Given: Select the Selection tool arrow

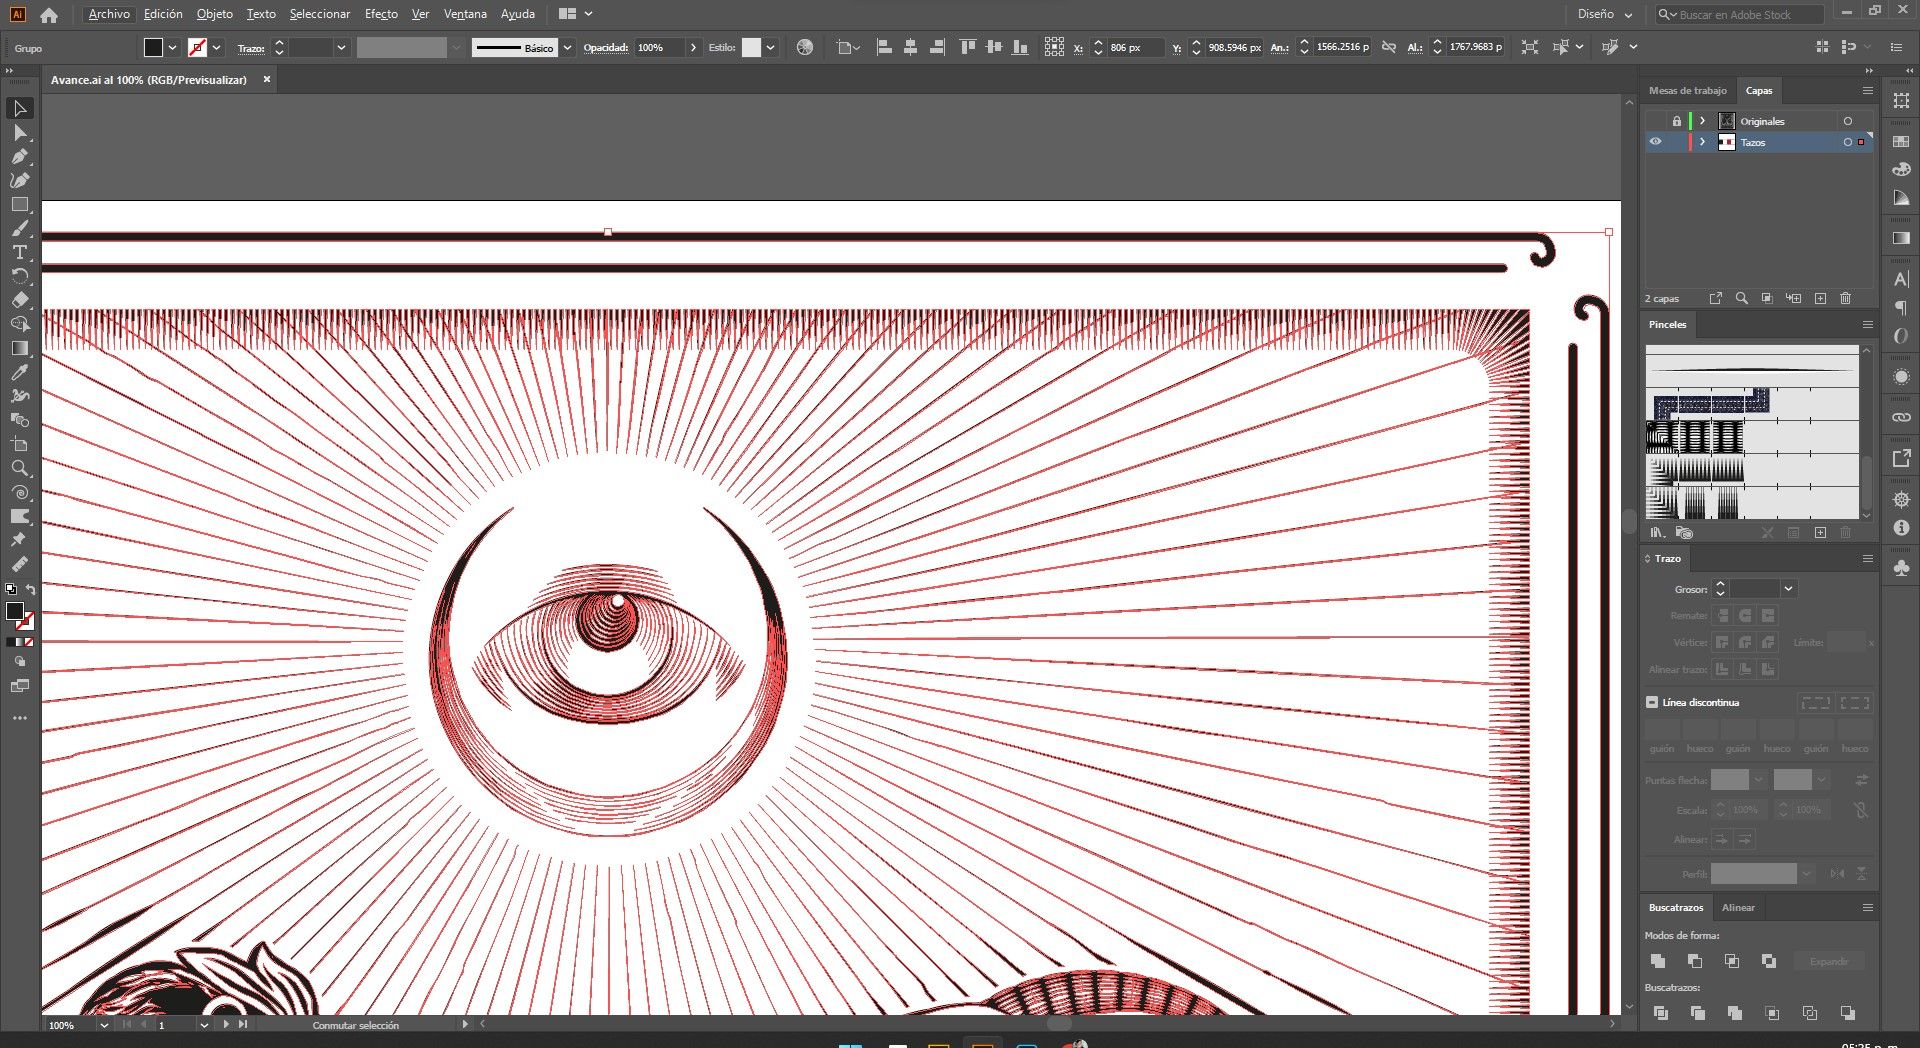Looking at the screenshot, I should point(19,108).
